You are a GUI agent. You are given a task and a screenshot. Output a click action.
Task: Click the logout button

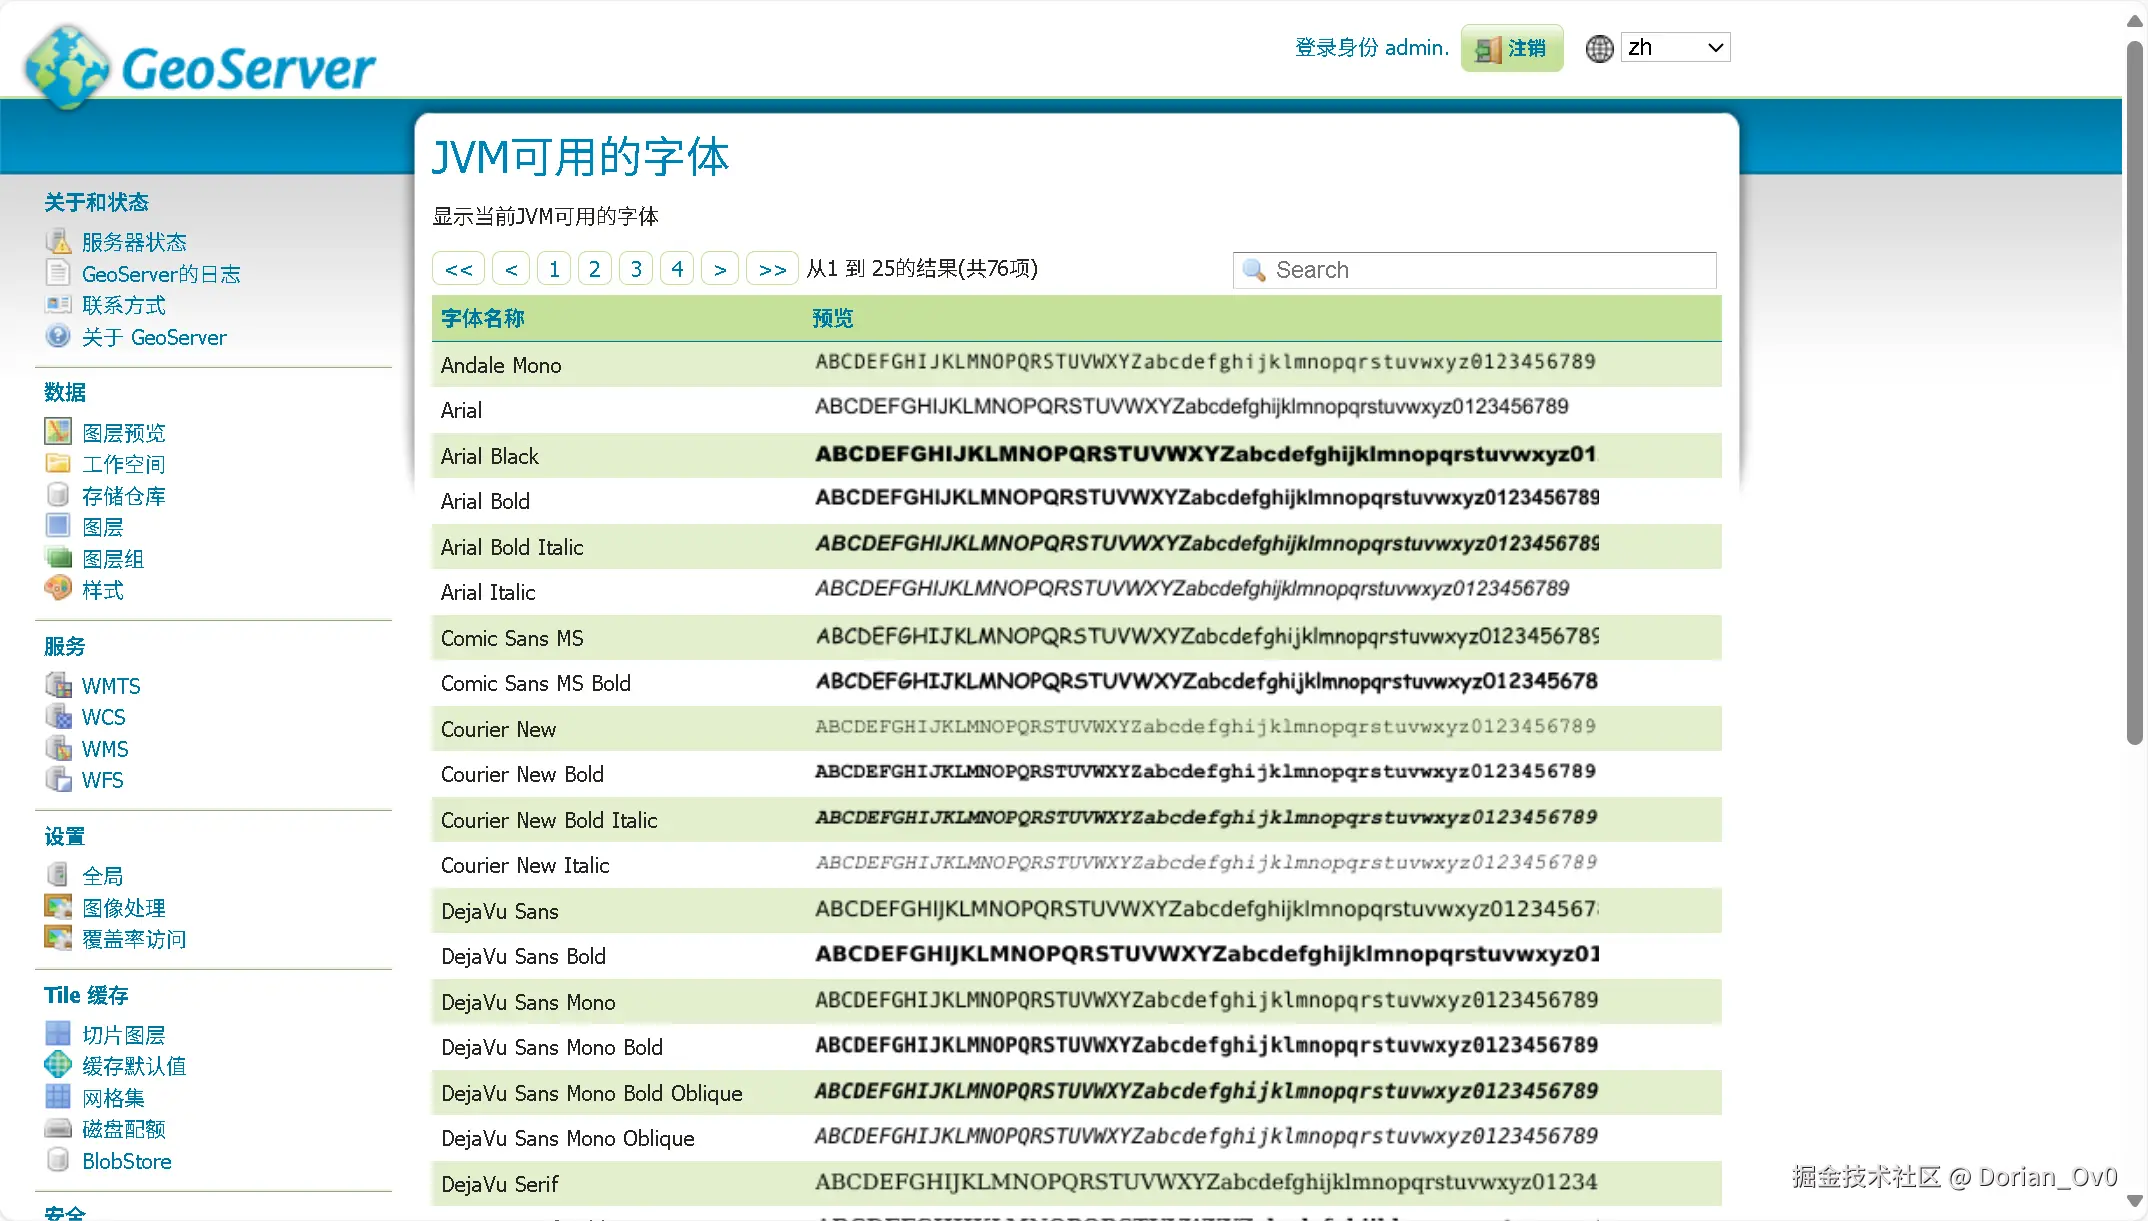(x=1512, y=48)
